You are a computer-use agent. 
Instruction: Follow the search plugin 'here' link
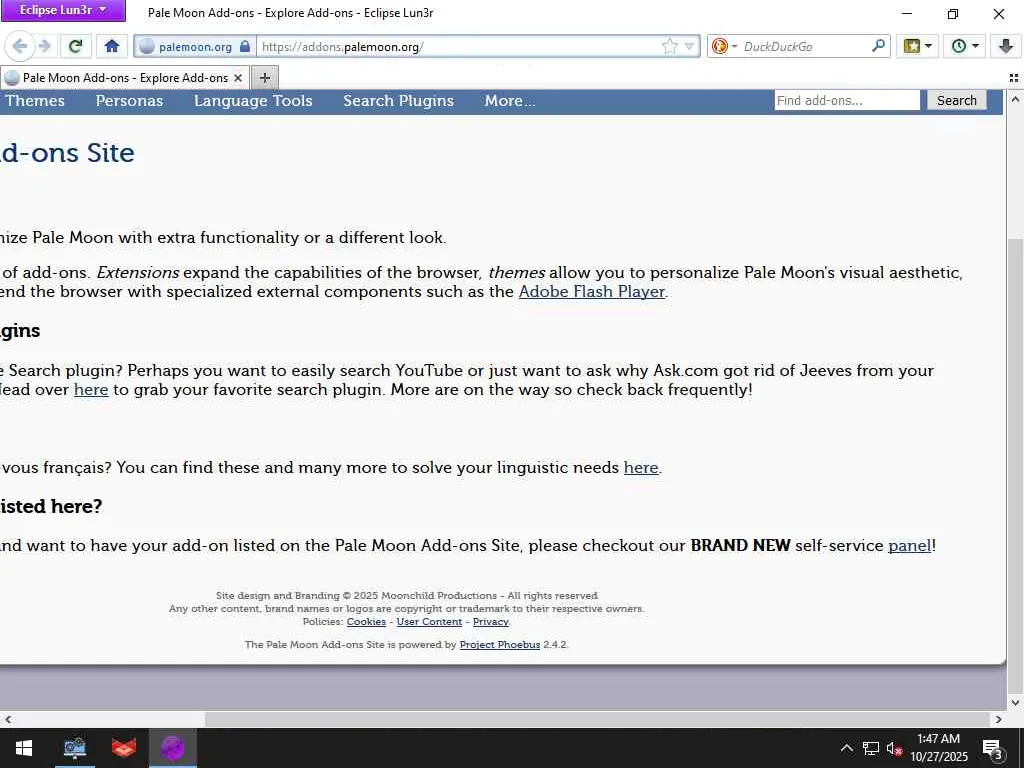[91, 389]
